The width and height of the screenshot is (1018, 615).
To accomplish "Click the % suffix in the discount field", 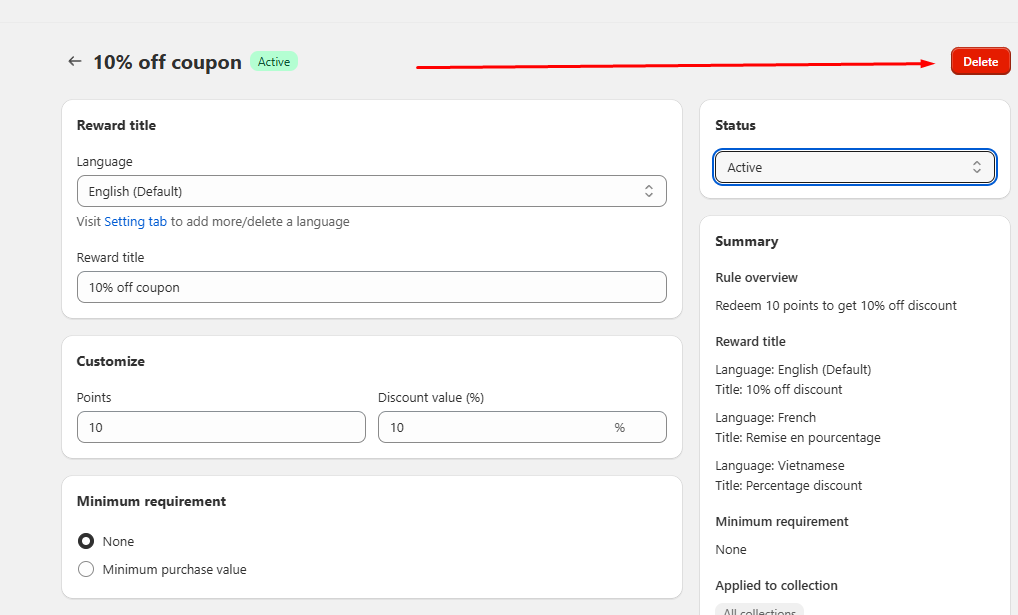I will point(619,427).
